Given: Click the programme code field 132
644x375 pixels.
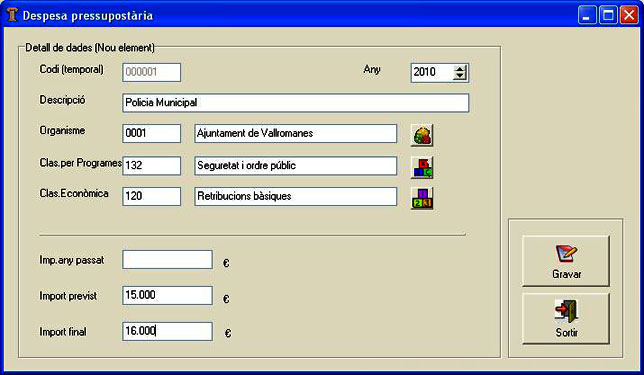Looking at the screenshot, I should (152, 166).
